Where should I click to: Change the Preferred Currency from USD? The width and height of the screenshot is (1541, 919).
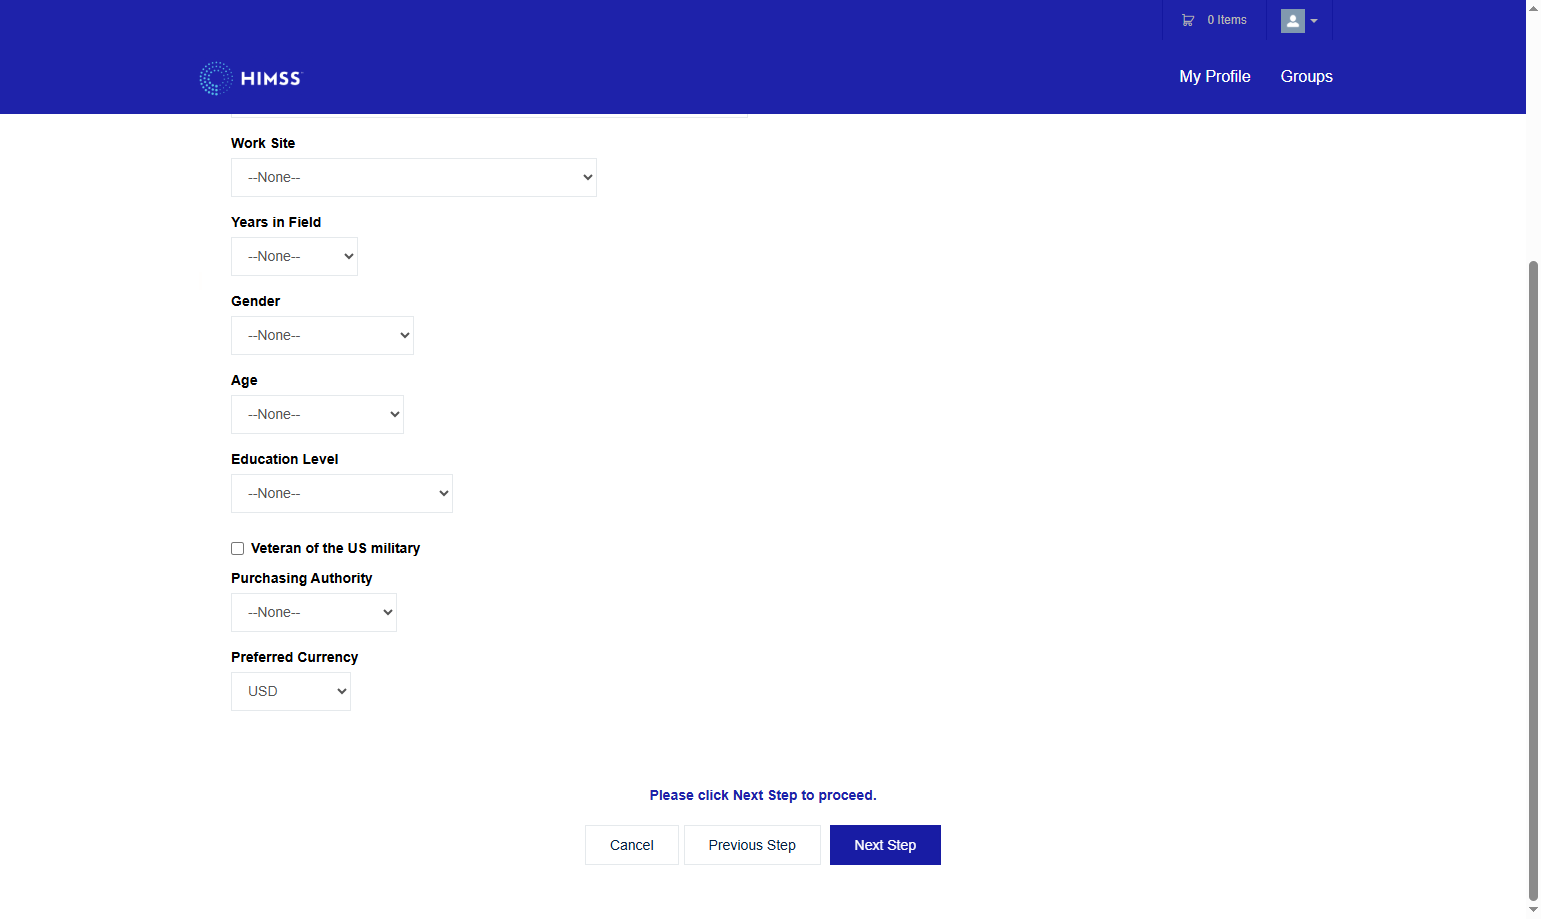pyautogui.click(x=291, y=691)
